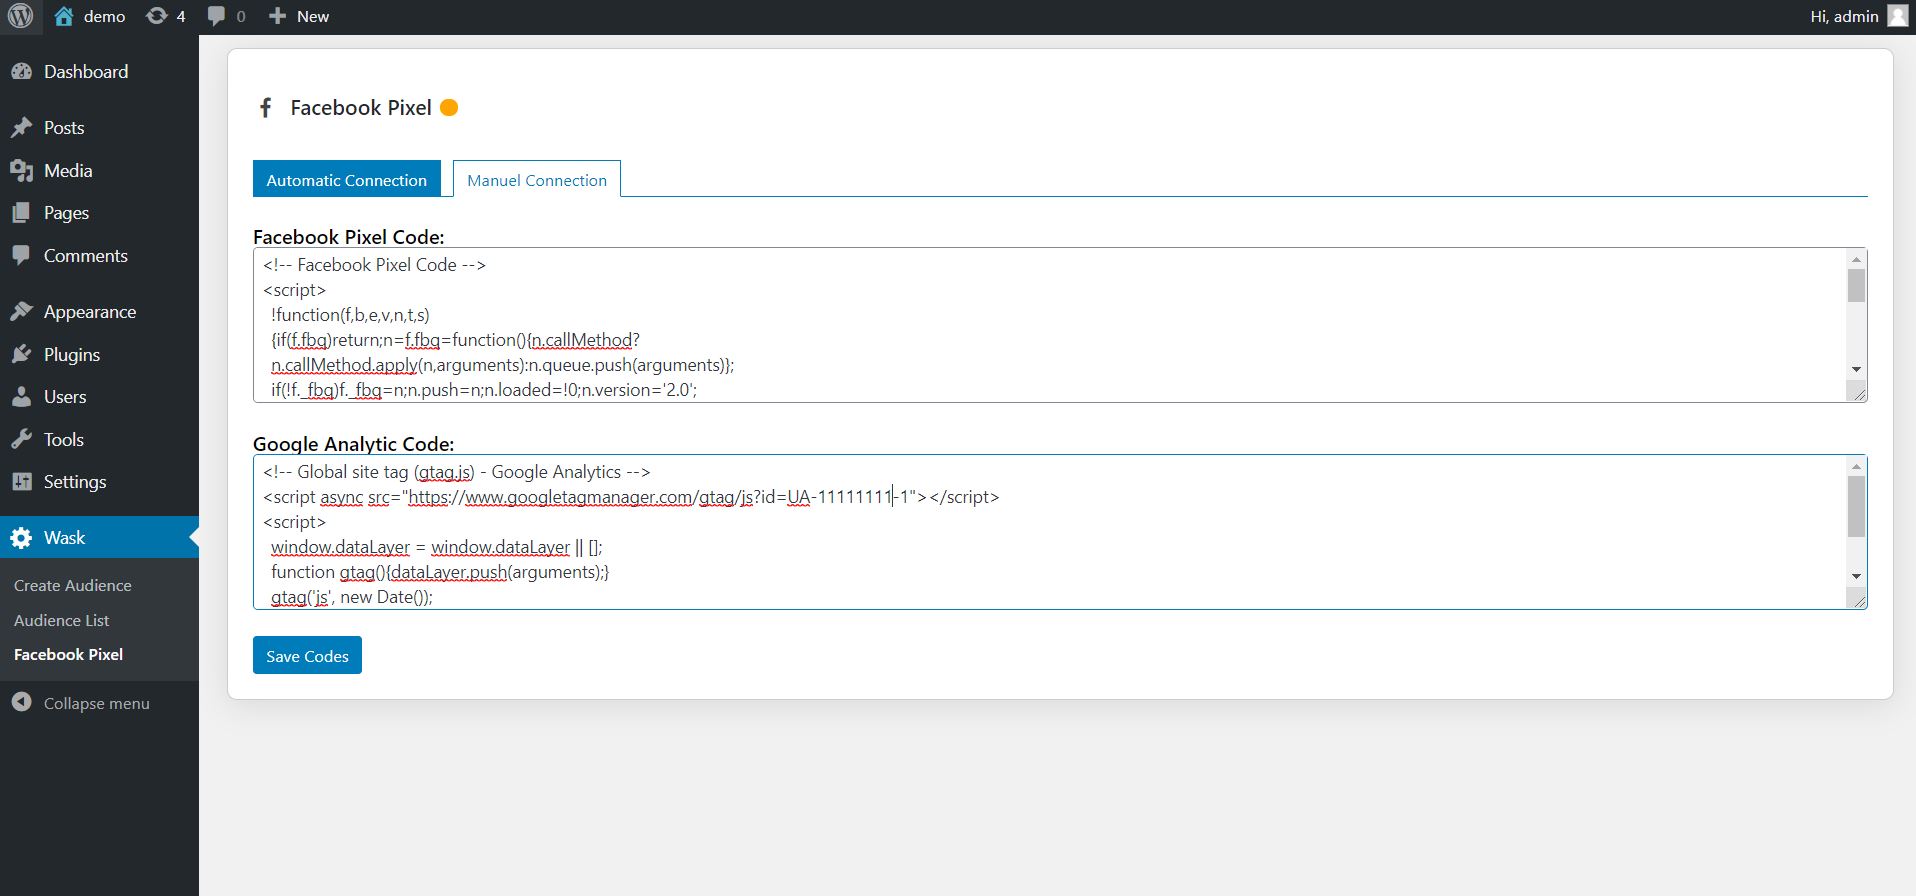Click Google Analytic textarea scroll up arrow
Image resolution: width=1916 pixels, height=896 pixels.
[x=1856, y=466]
